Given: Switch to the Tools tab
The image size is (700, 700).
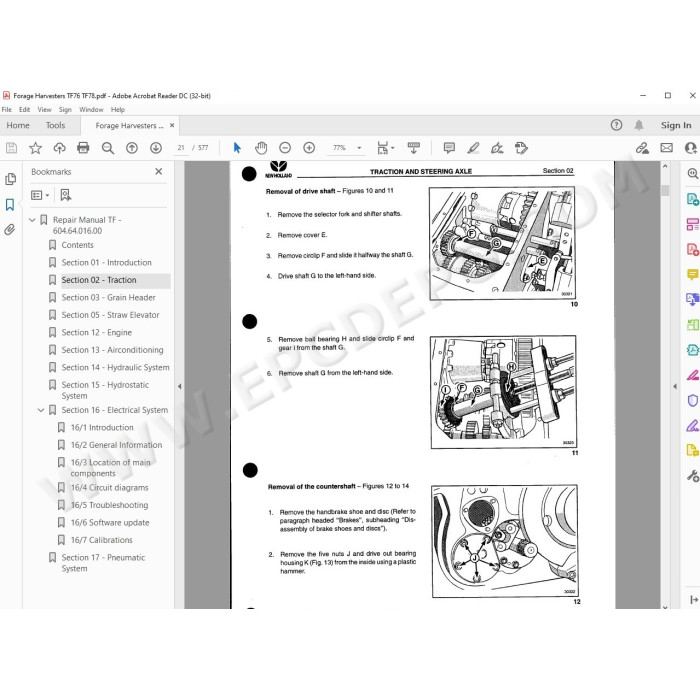Looking at the screenshot, I should (x=55, y=125).
